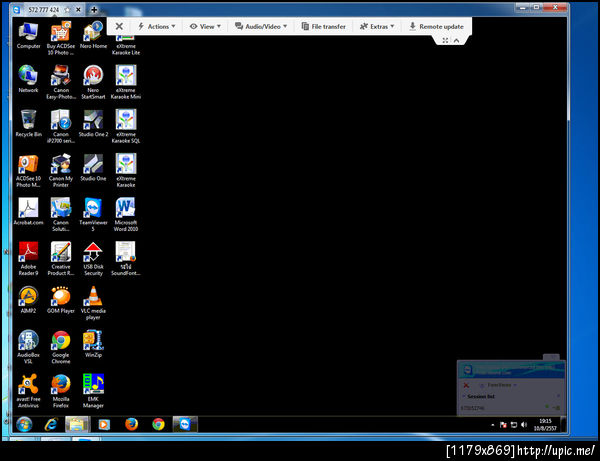This screenshot has width=600, height=461.
Task: Launch Internet Explorer from remote taskbar
Action: 51,424
